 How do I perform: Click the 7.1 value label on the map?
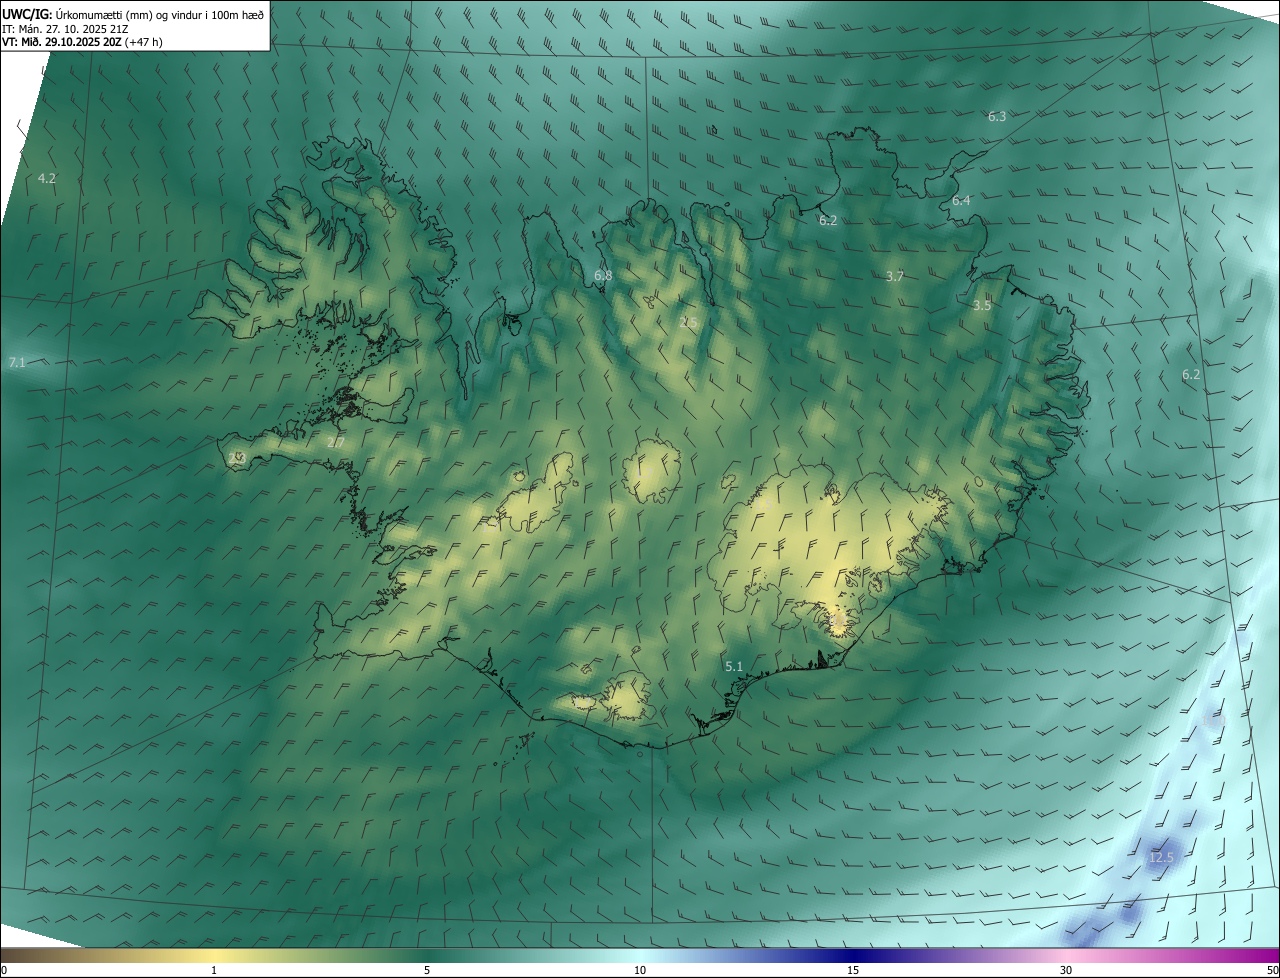point(17,362)
